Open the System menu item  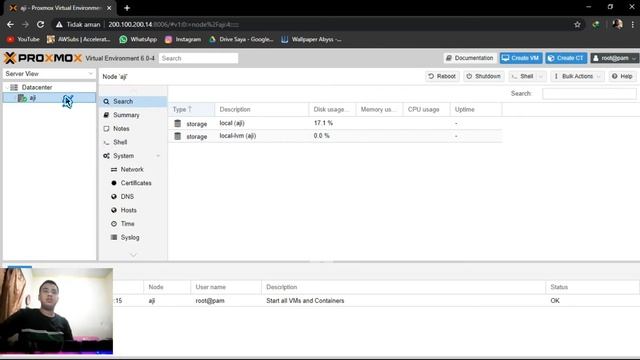[133, 156]
